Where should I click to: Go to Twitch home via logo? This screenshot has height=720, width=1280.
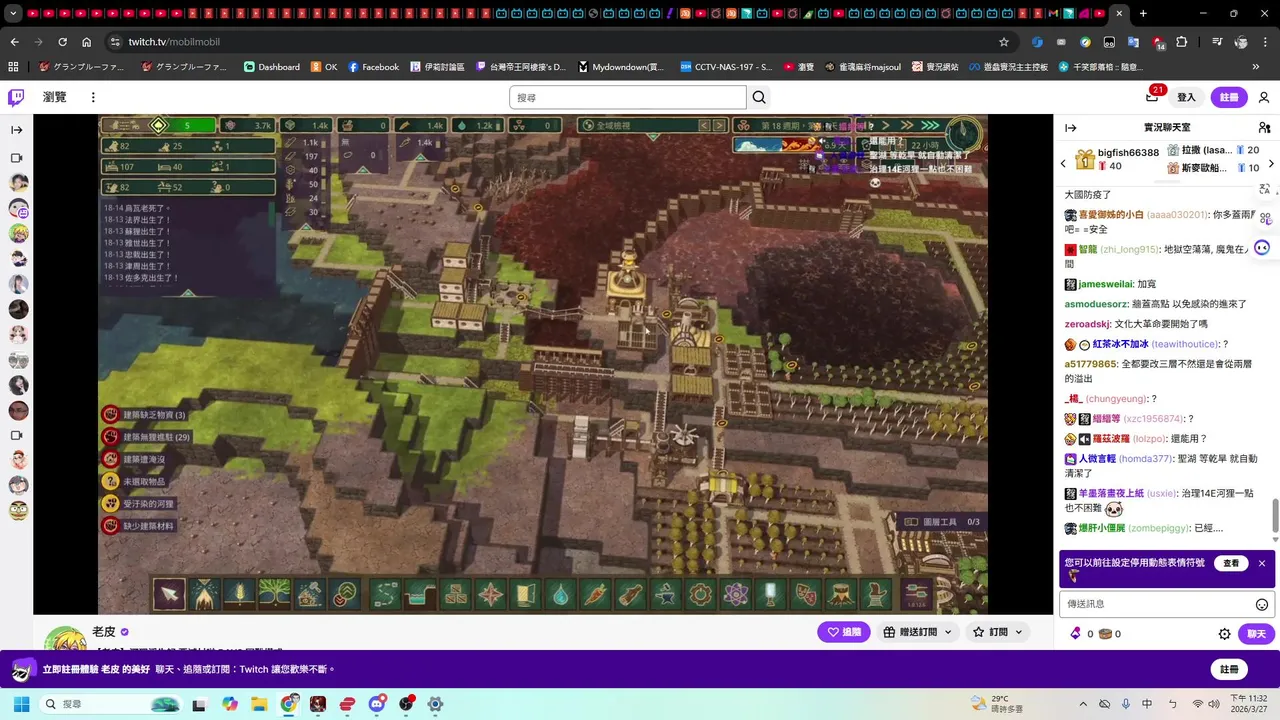[16, 97]
